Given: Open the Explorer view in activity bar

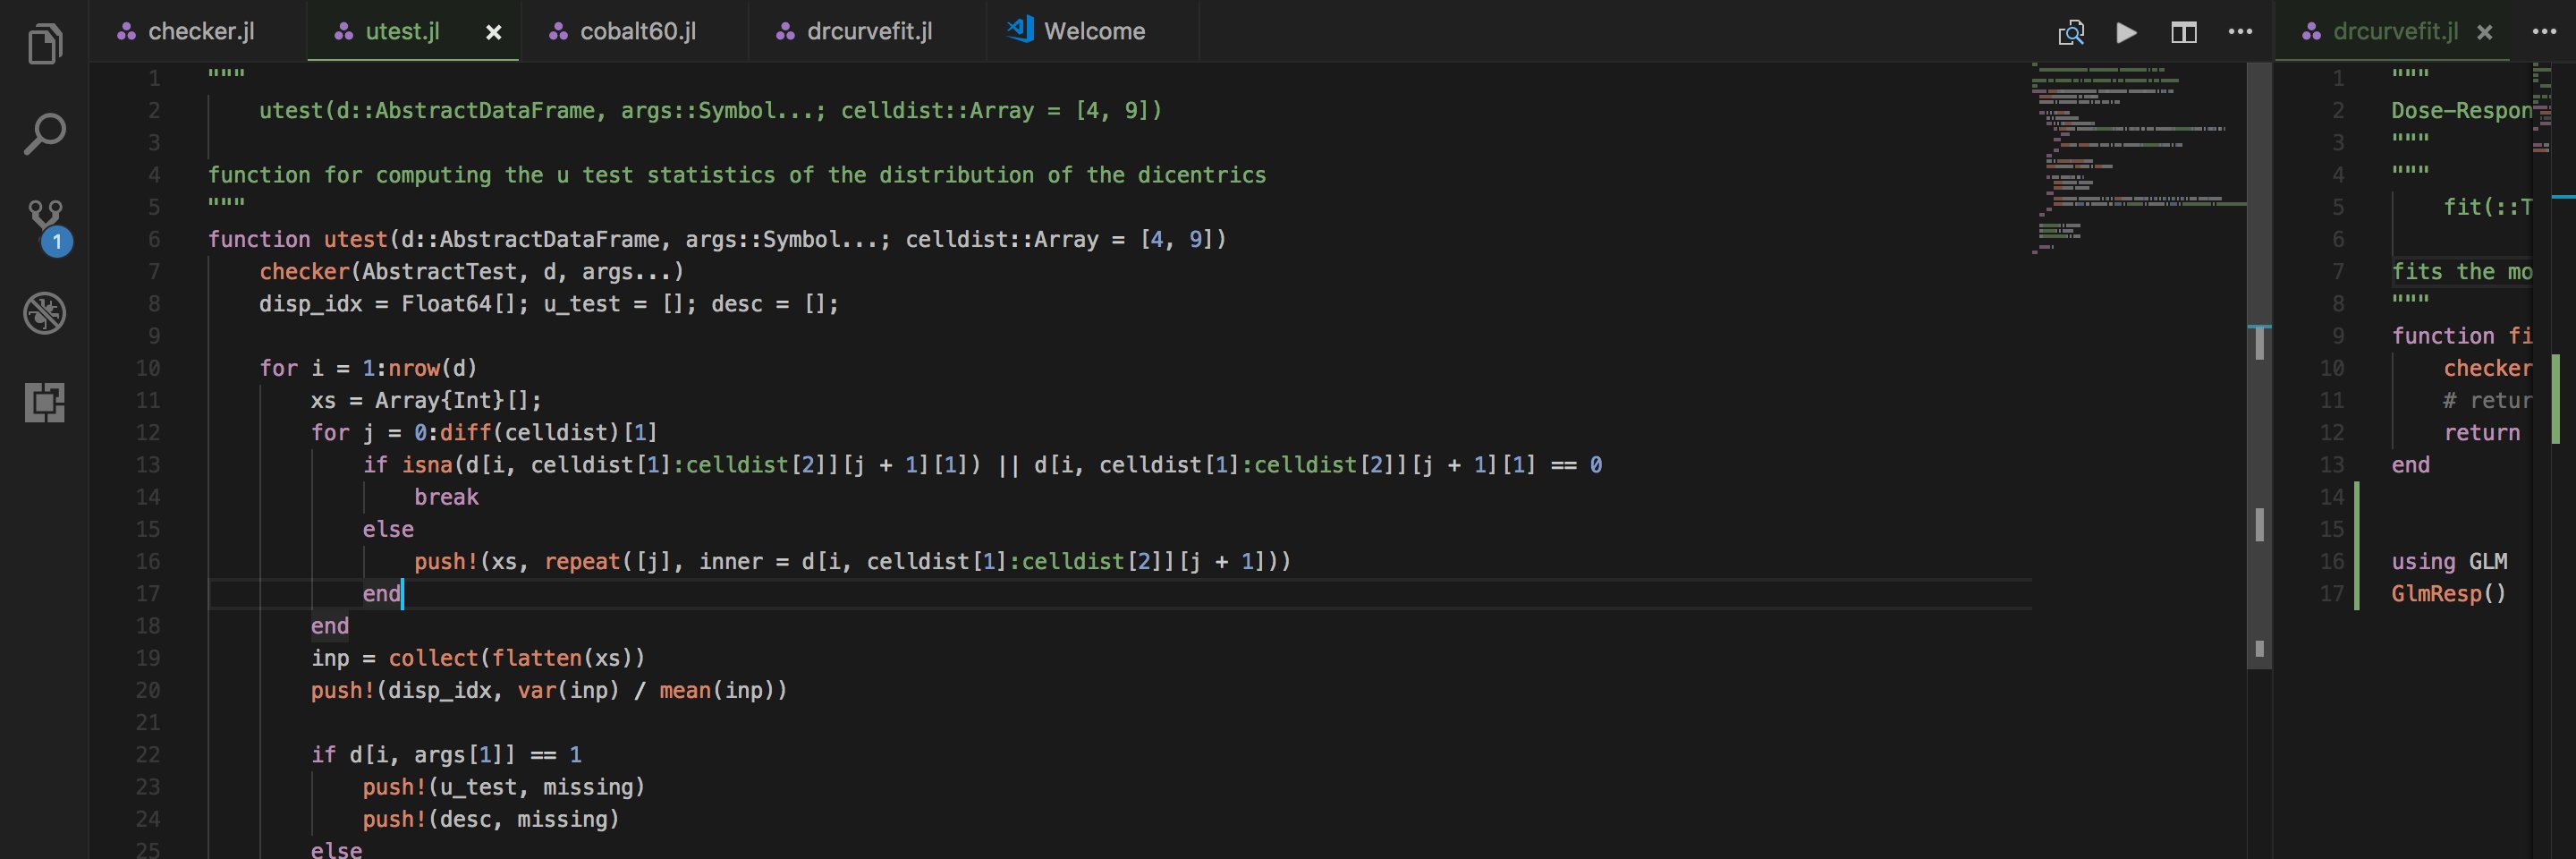Looking at the screenshot, I should 45,44.
